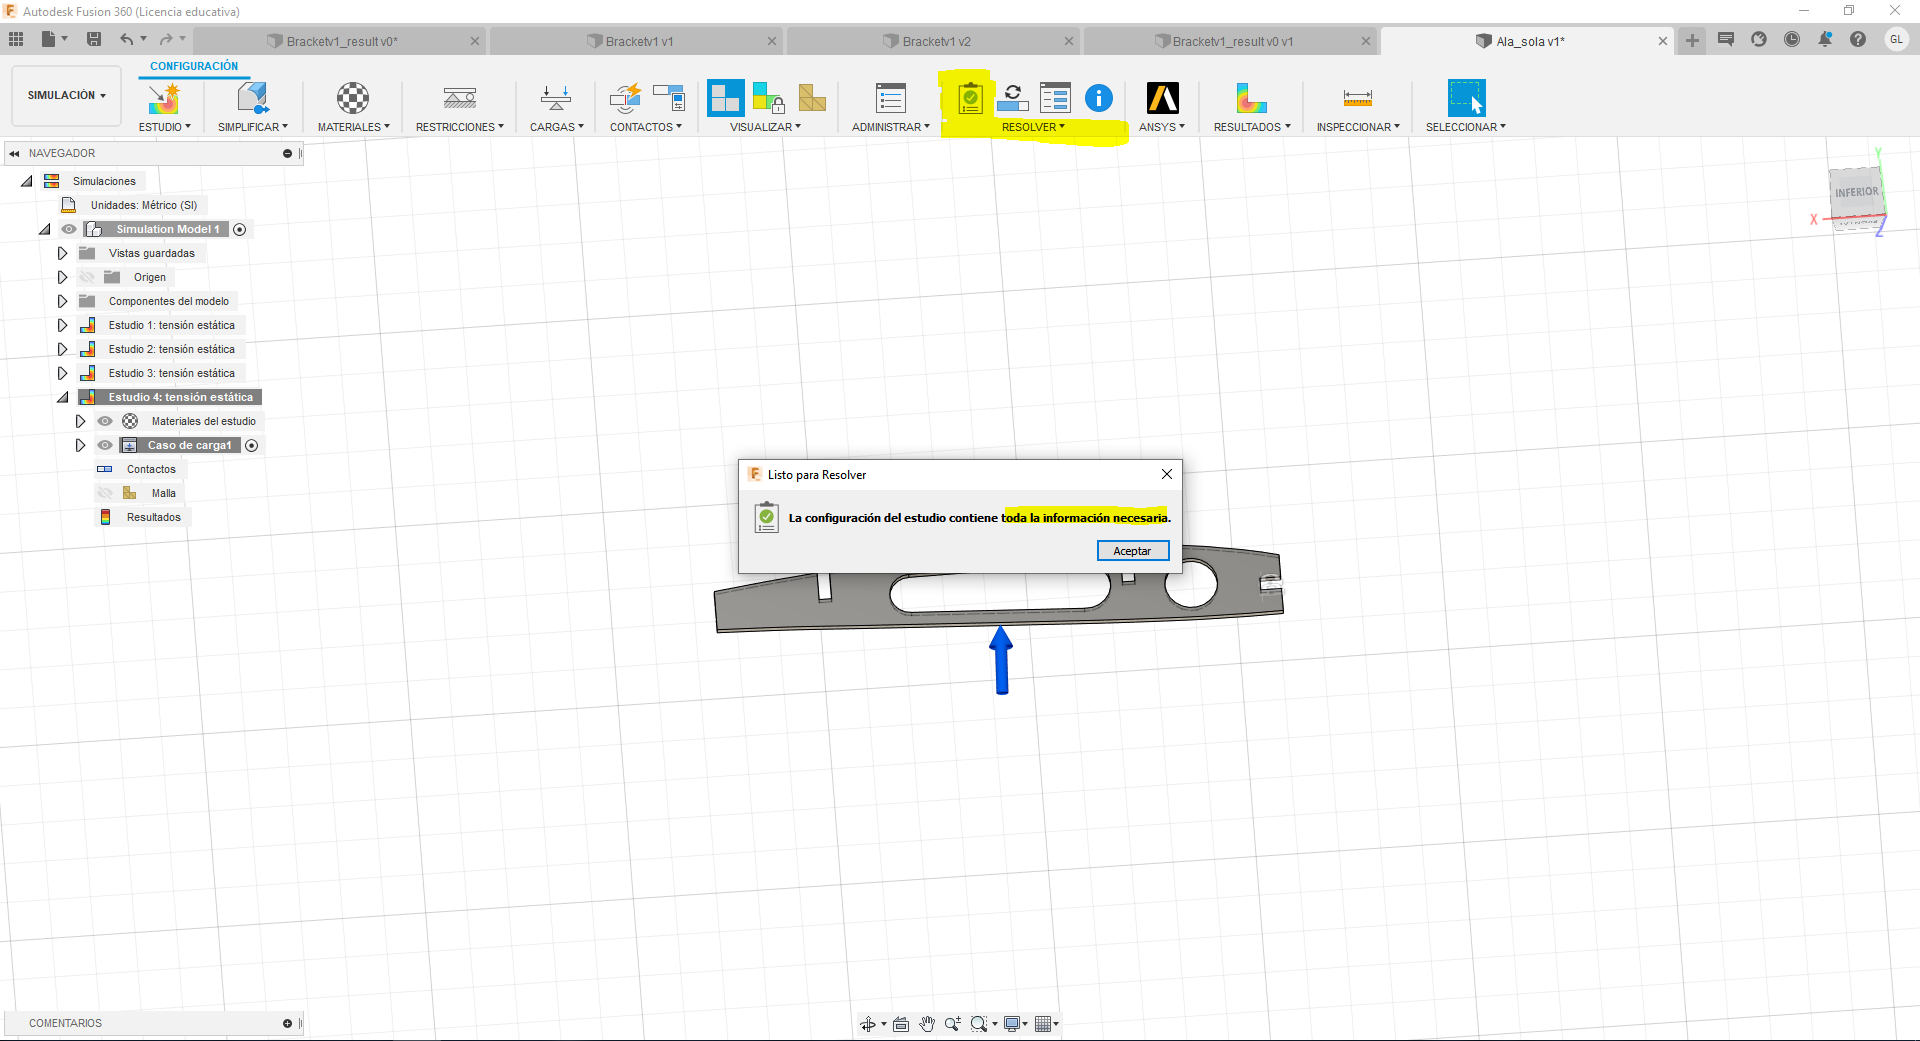The width and height of the screenshot is (1920, 1041).
Task: Click the Structural Constraints icon
Action: click(460, 98)
